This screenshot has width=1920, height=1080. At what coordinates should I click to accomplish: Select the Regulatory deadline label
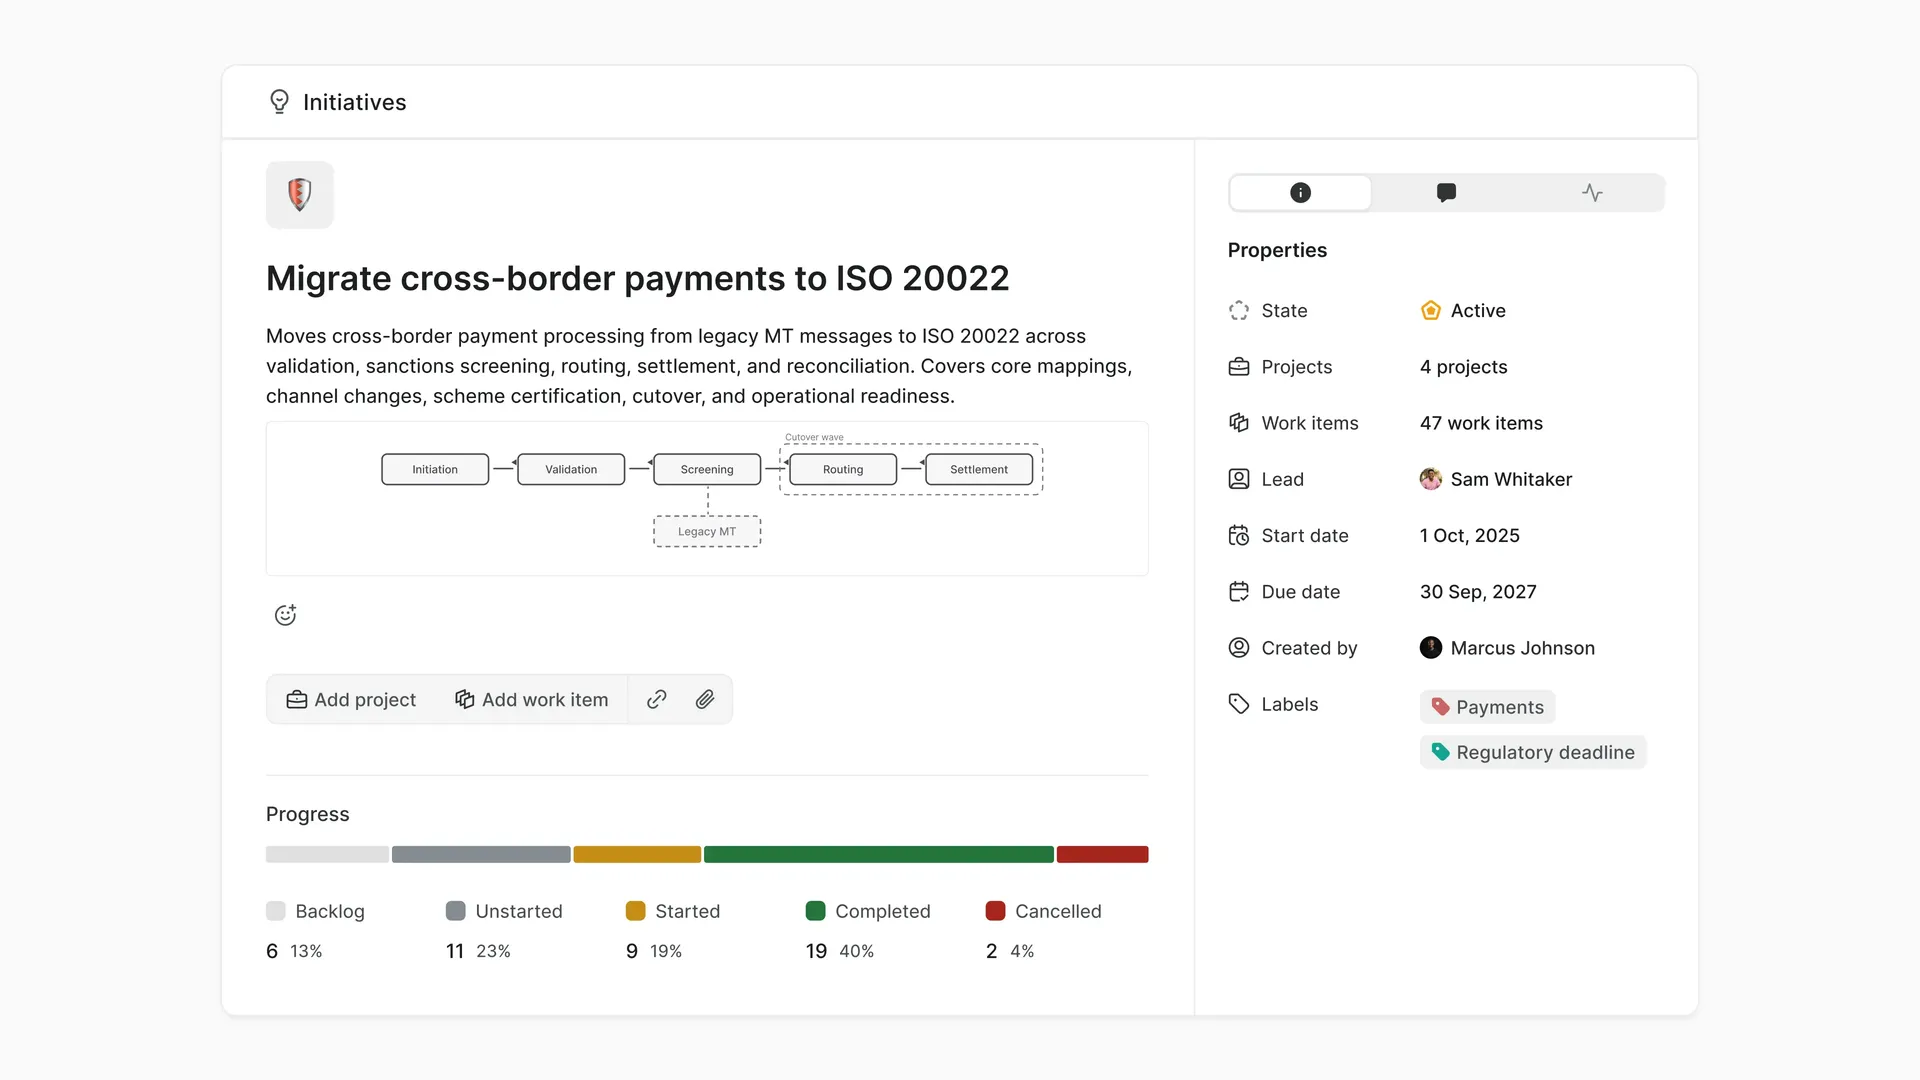click(1532, 752)
